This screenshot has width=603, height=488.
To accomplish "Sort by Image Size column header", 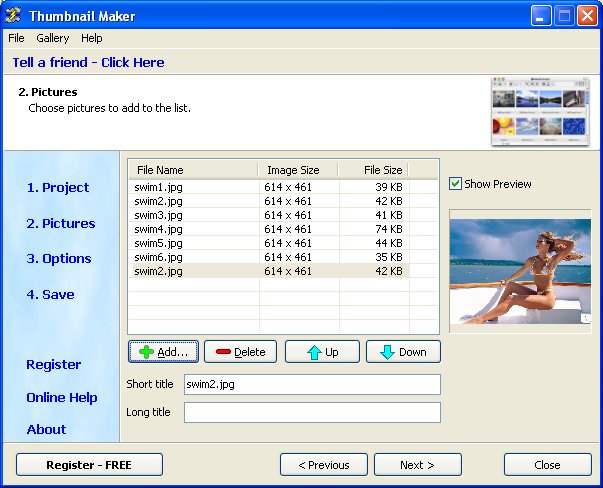I will coord(298,170).
